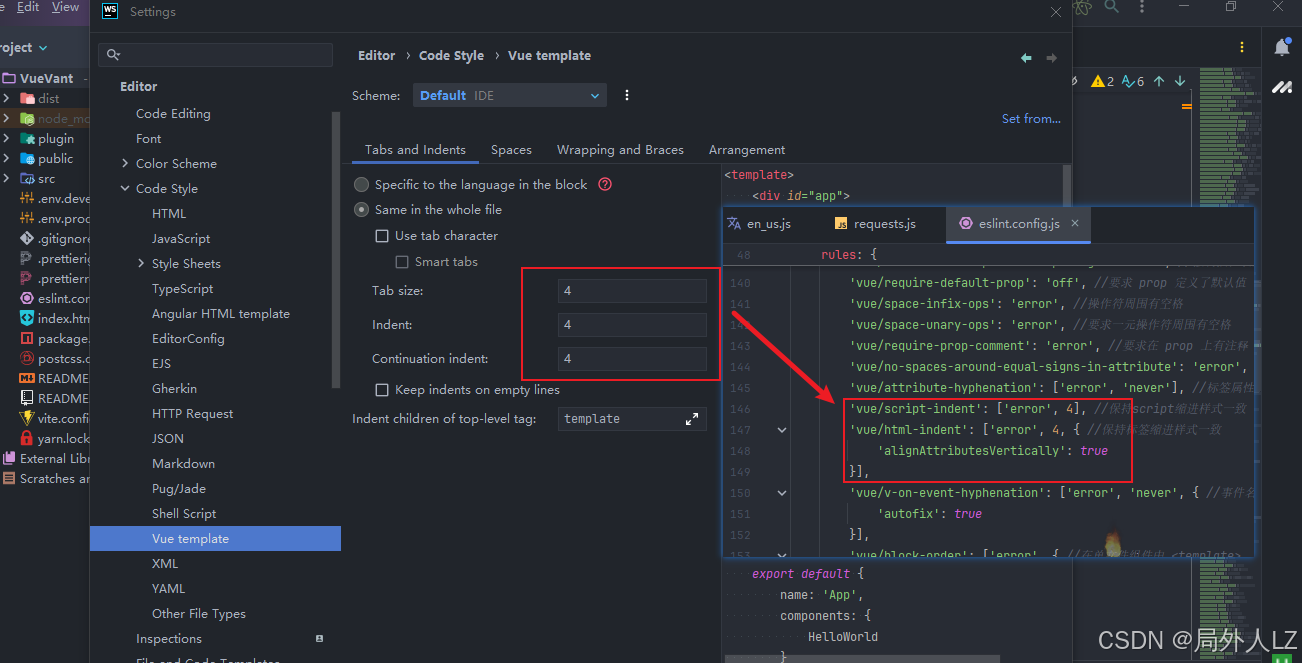Click the 'Set from...' link

coord(1031,119)
